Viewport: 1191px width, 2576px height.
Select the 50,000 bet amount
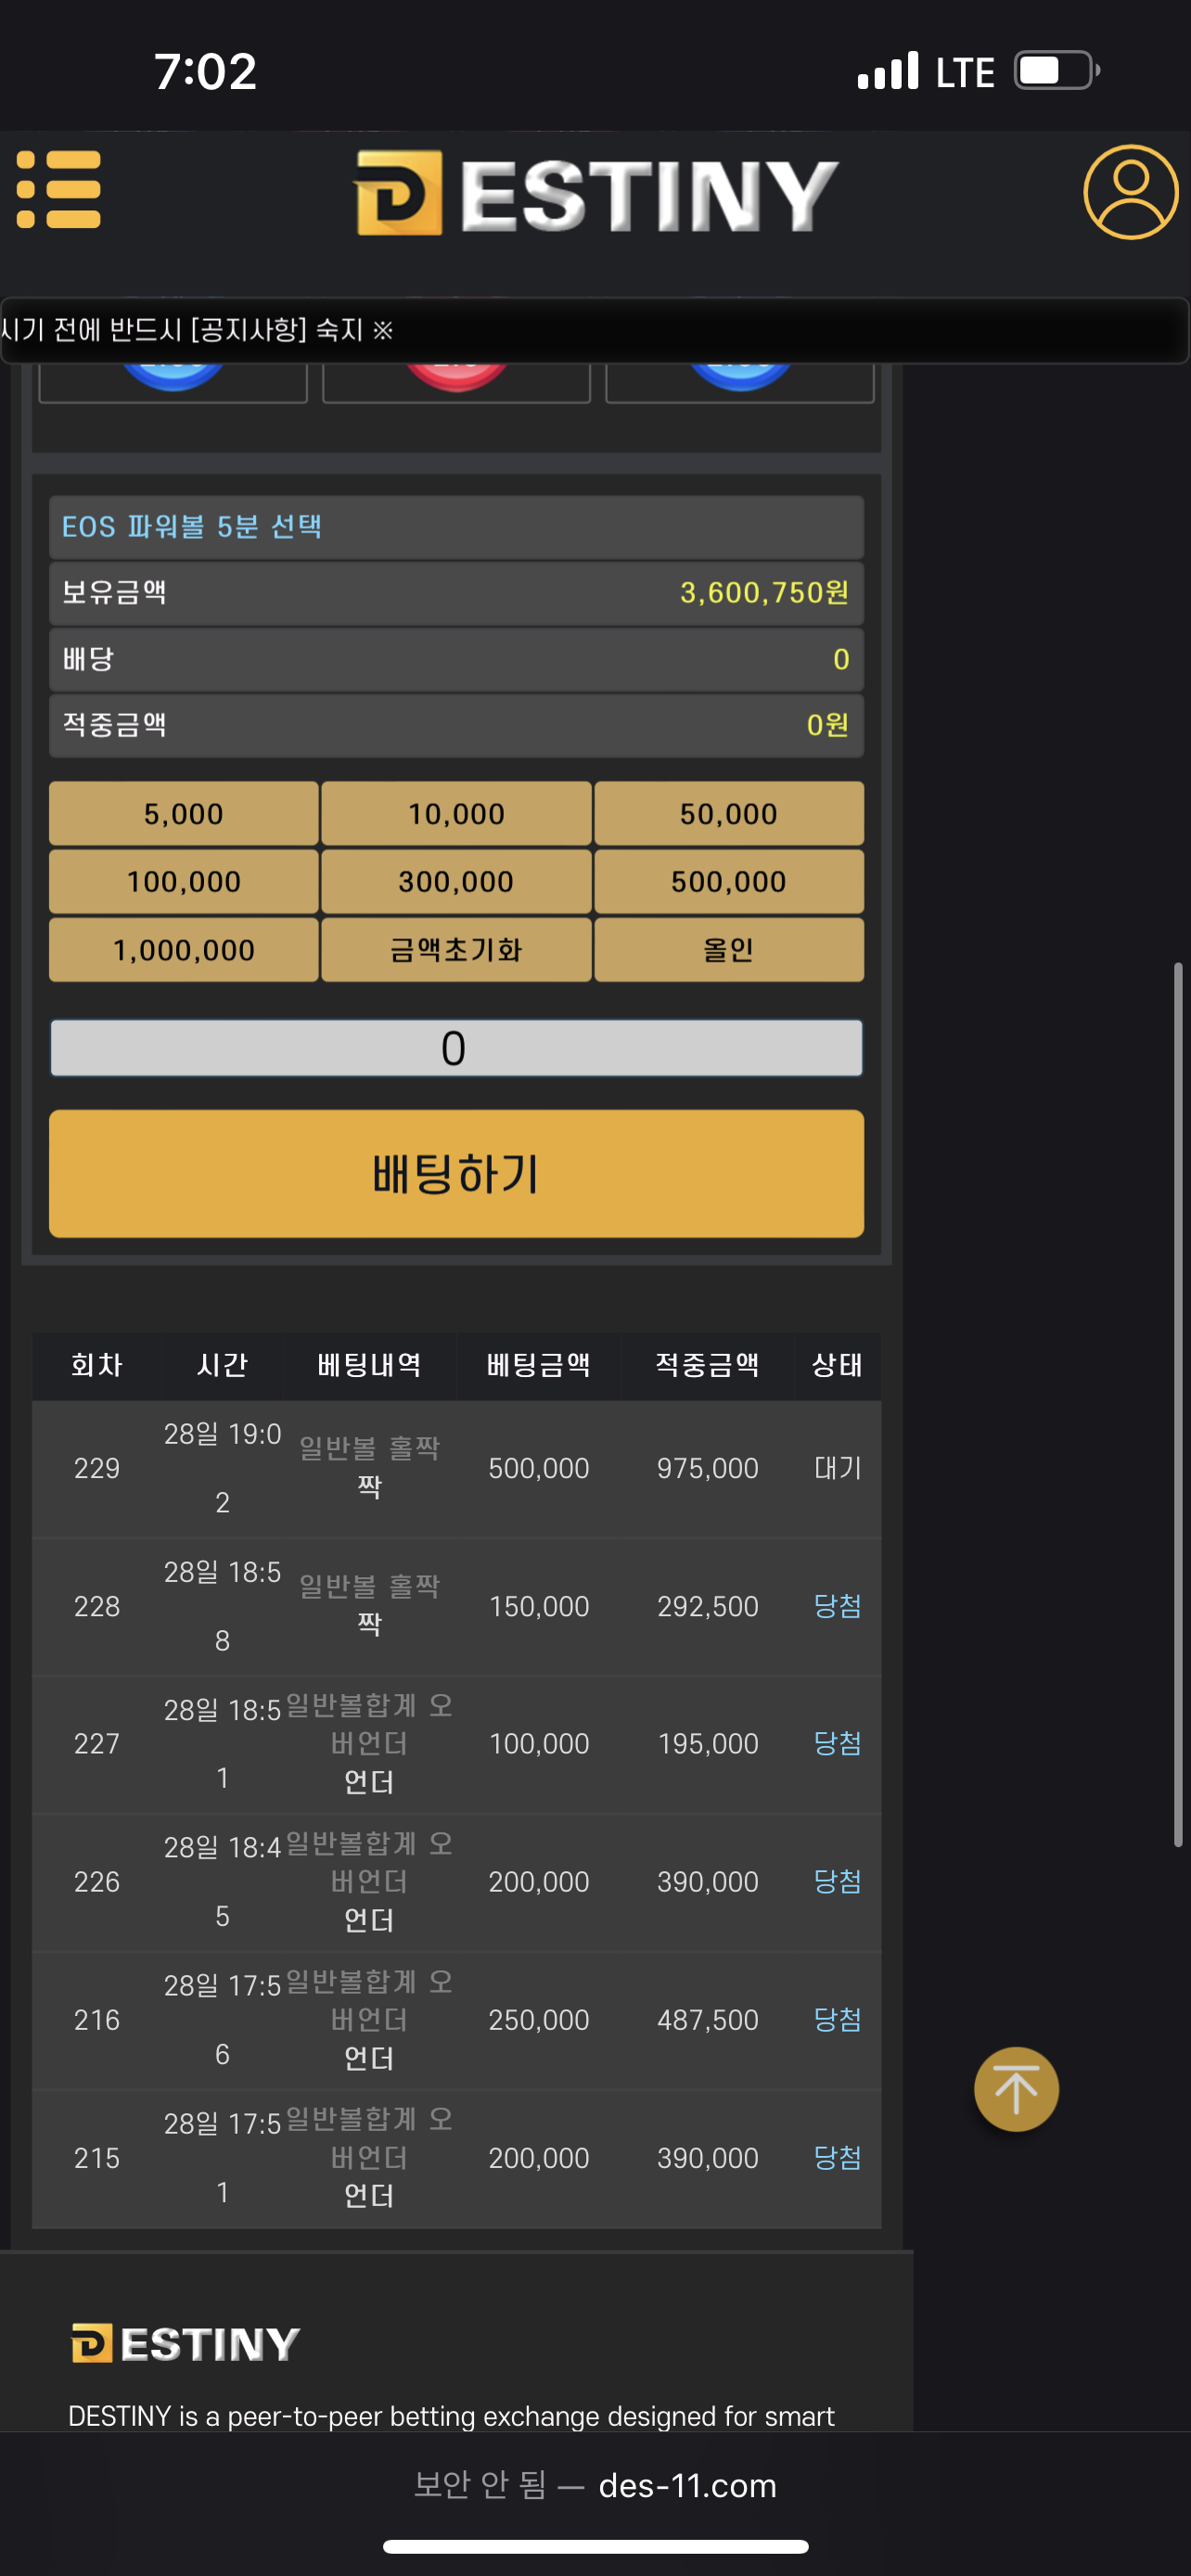728,813
